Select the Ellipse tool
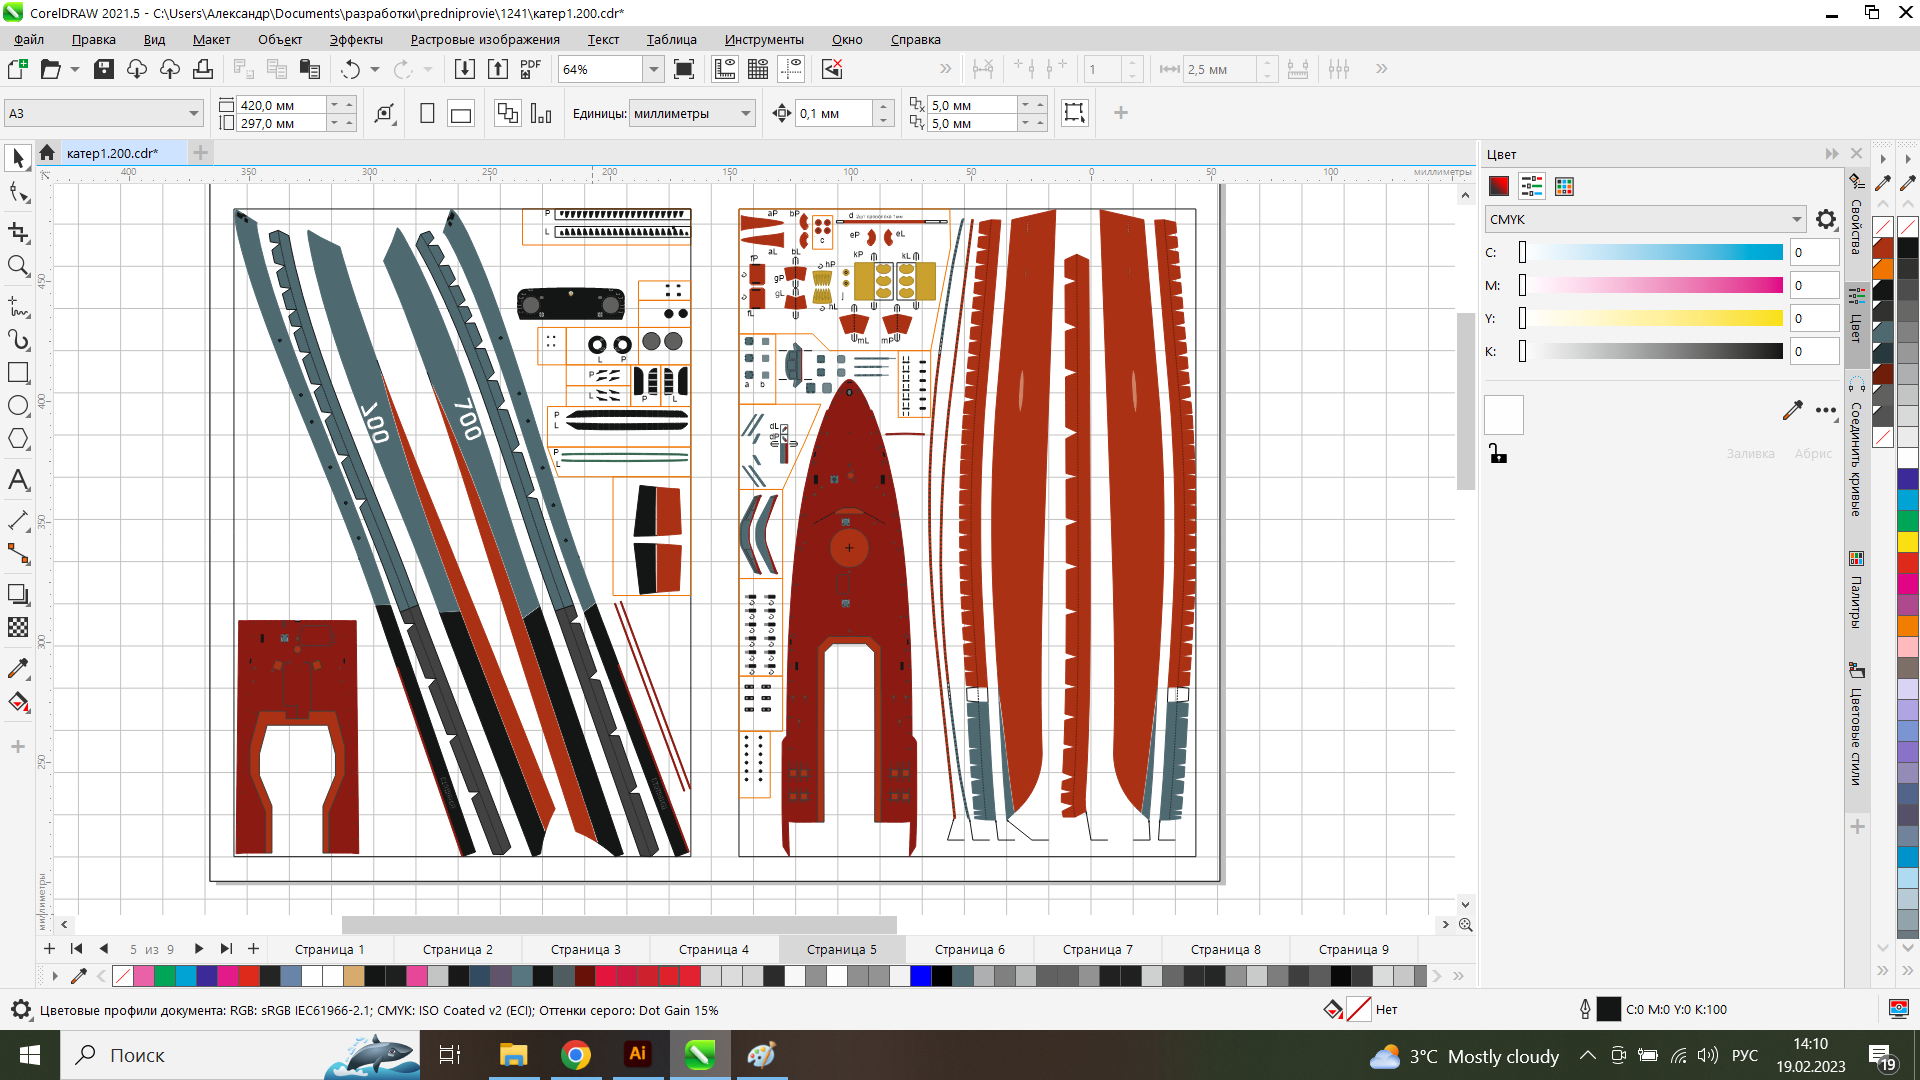Viewport: 1920px width, 1080px height. coord(18,406)
